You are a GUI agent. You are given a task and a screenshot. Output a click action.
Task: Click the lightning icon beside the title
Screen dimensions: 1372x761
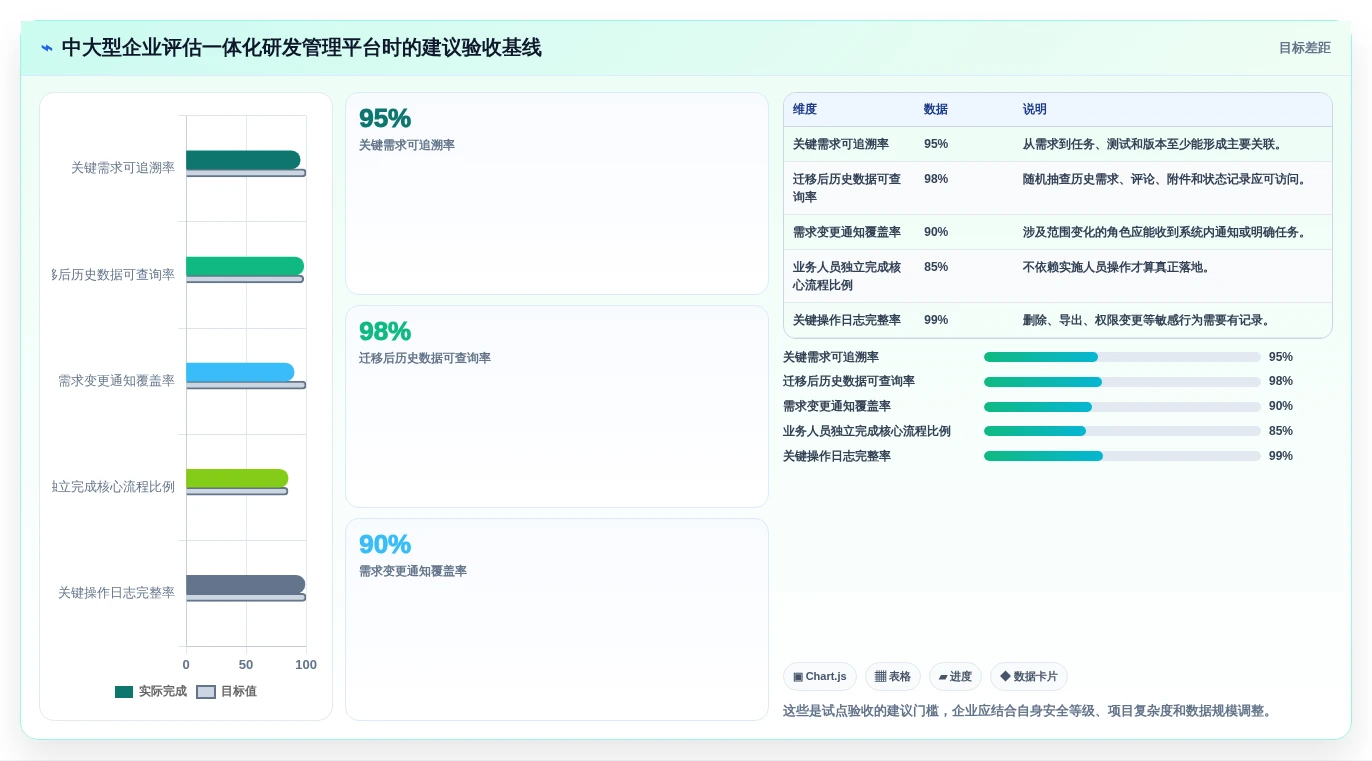(x=47, y=48)
